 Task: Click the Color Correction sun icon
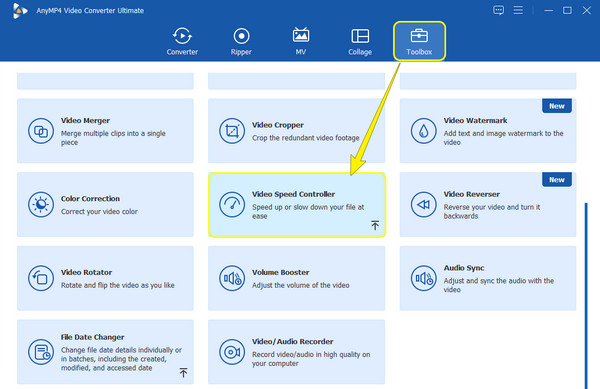tap(41, 205)
